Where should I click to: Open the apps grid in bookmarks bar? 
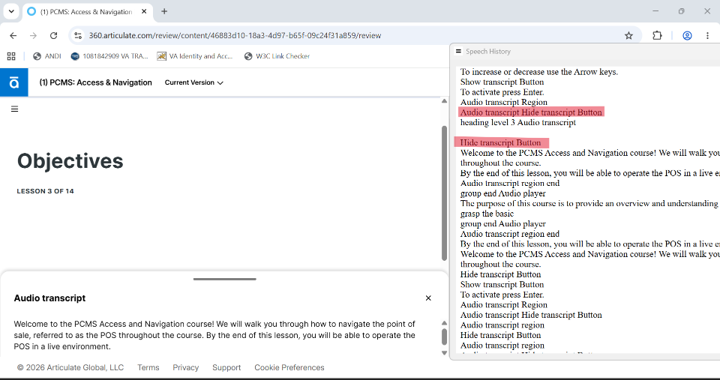click(11, 56)
